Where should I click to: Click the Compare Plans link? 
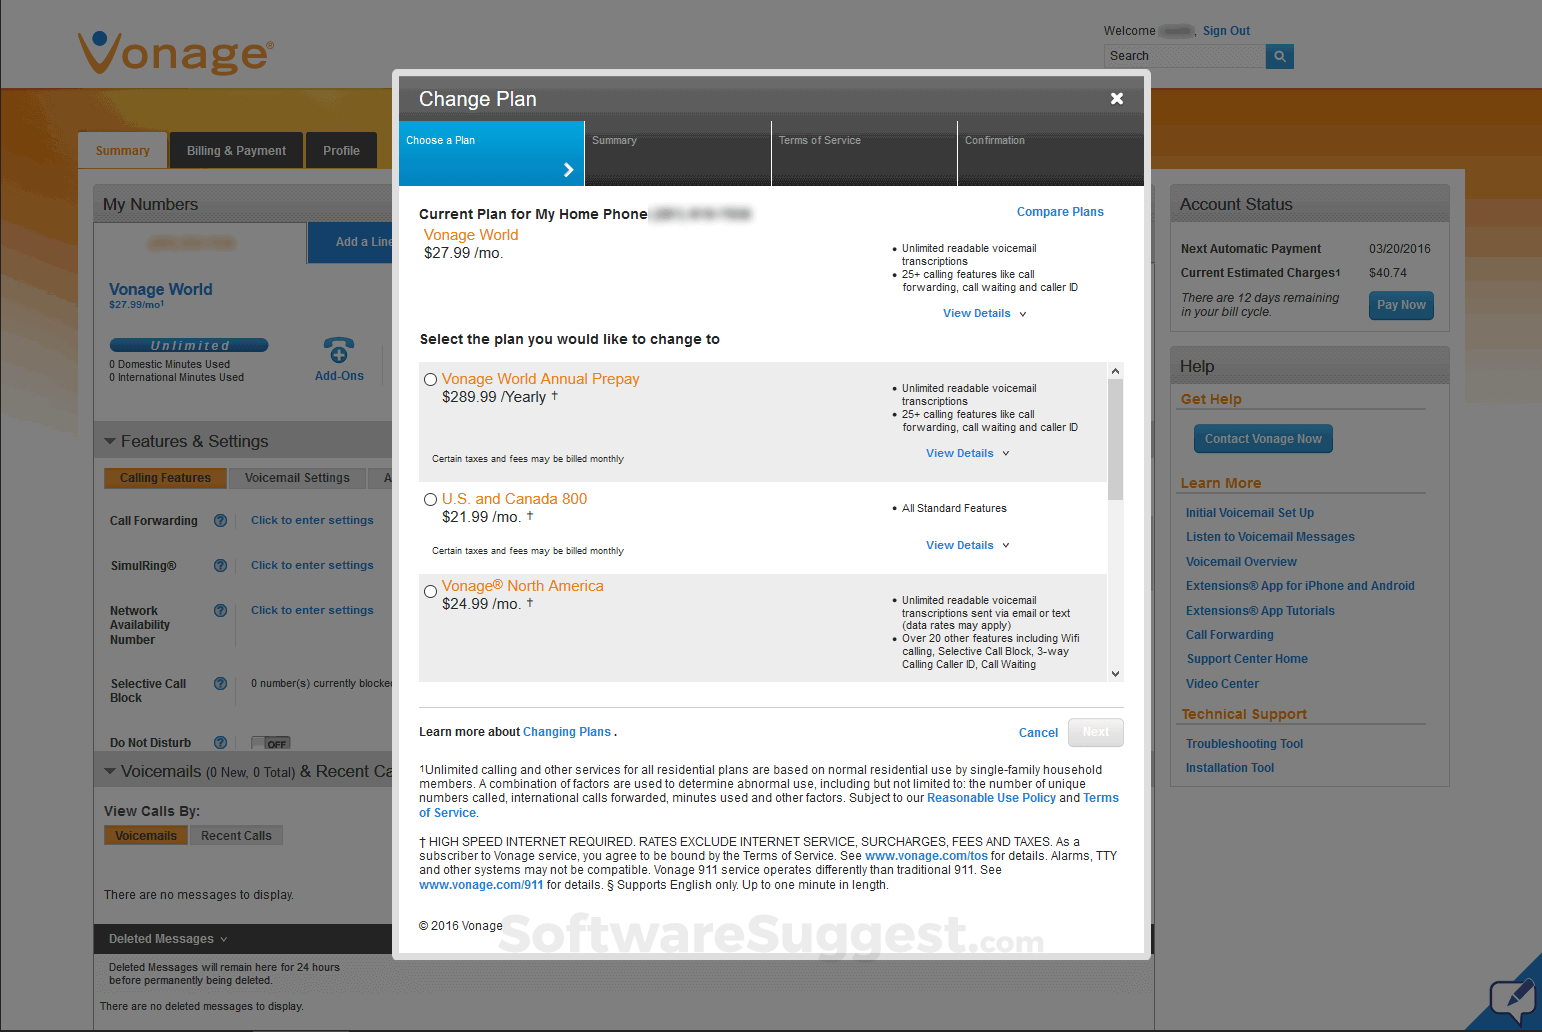click(1060, 211)
